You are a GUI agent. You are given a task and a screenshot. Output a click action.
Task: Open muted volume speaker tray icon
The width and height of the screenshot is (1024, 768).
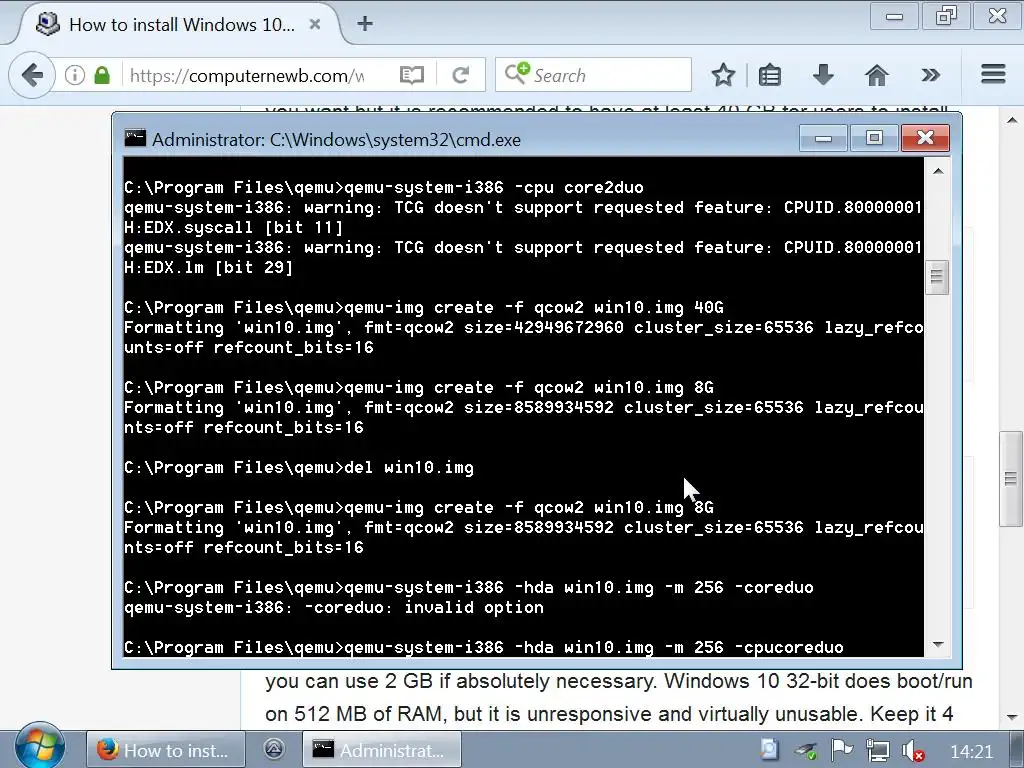coord(912,750)
